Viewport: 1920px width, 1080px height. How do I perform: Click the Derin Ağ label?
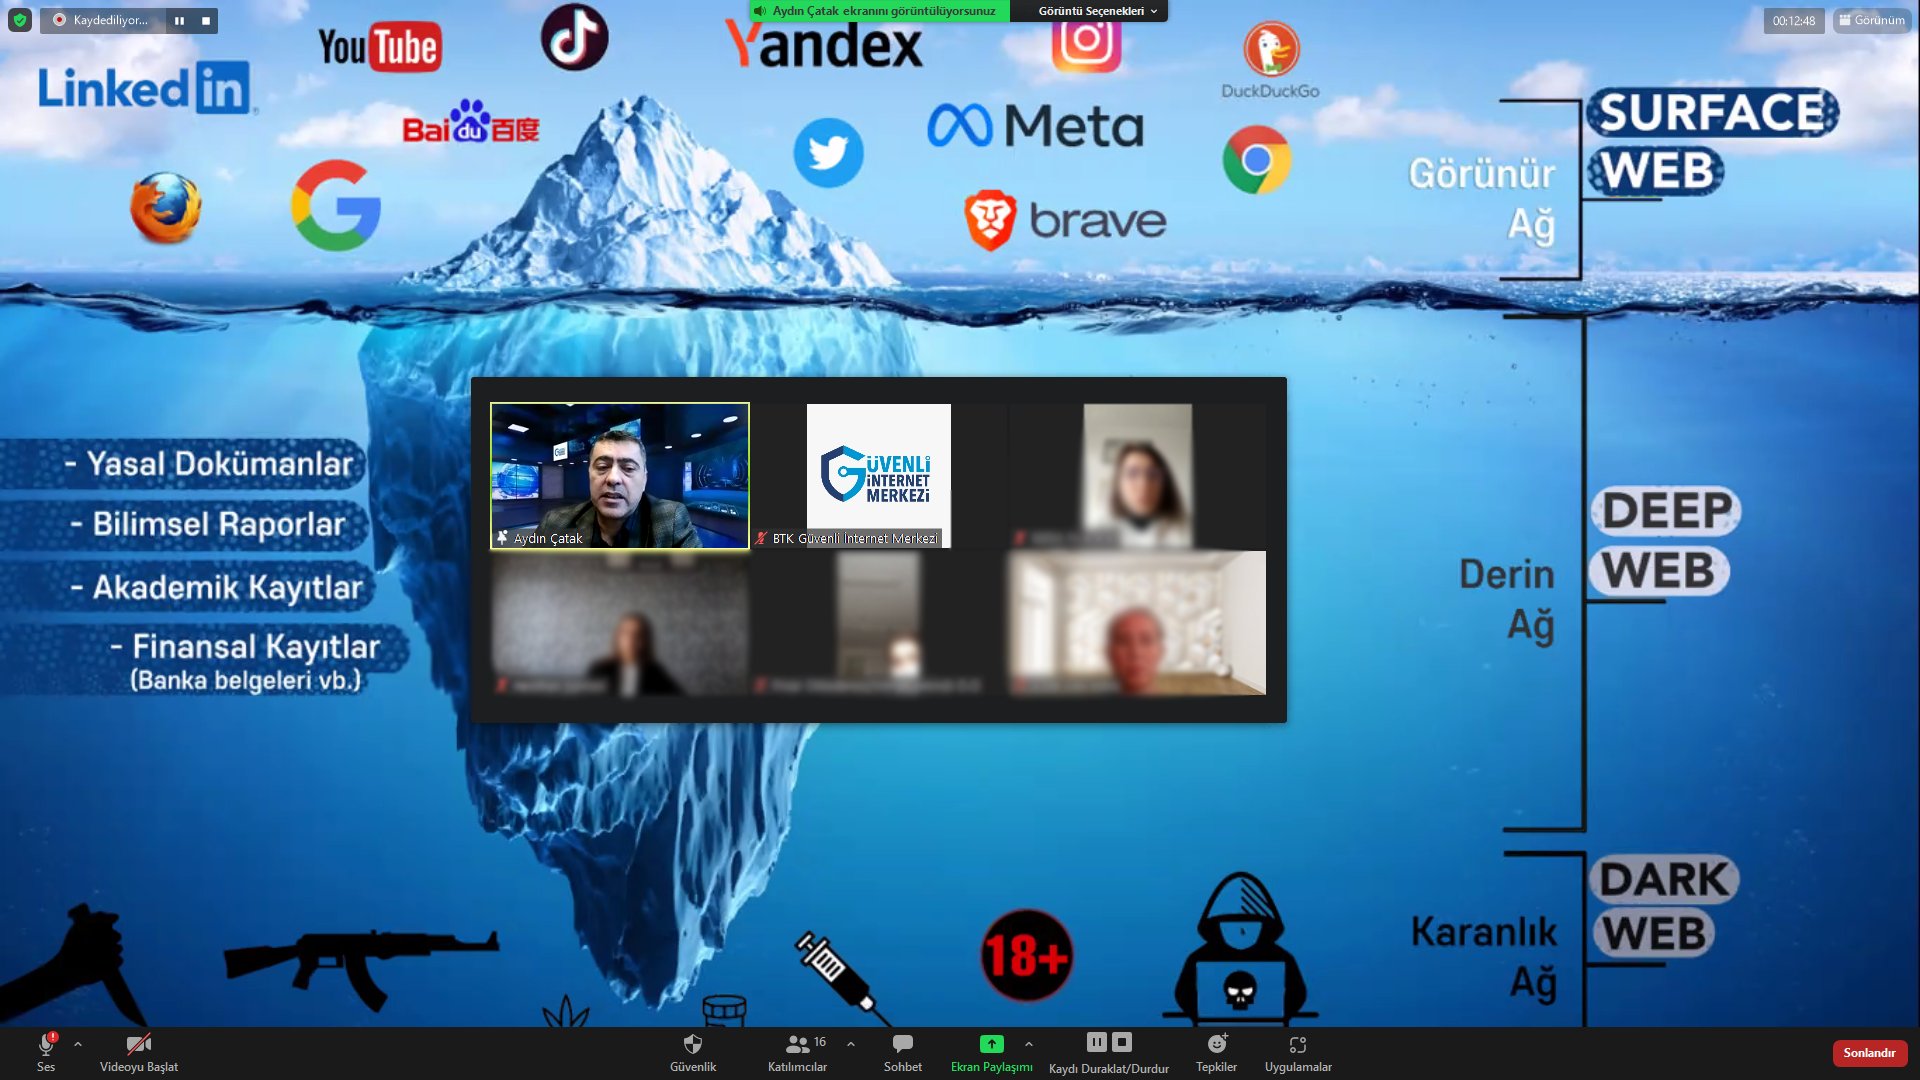coord(1506,599)
